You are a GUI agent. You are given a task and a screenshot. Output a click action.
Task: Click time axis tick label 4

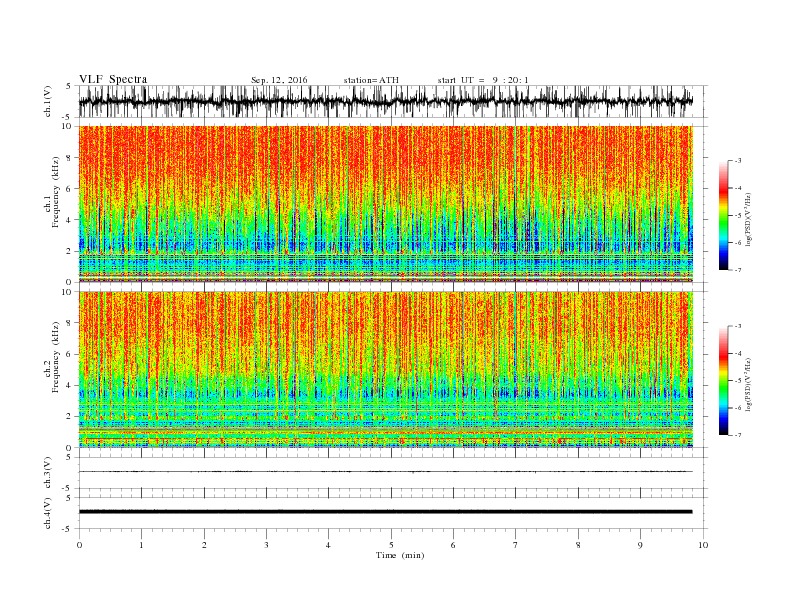tap(328, 545)
